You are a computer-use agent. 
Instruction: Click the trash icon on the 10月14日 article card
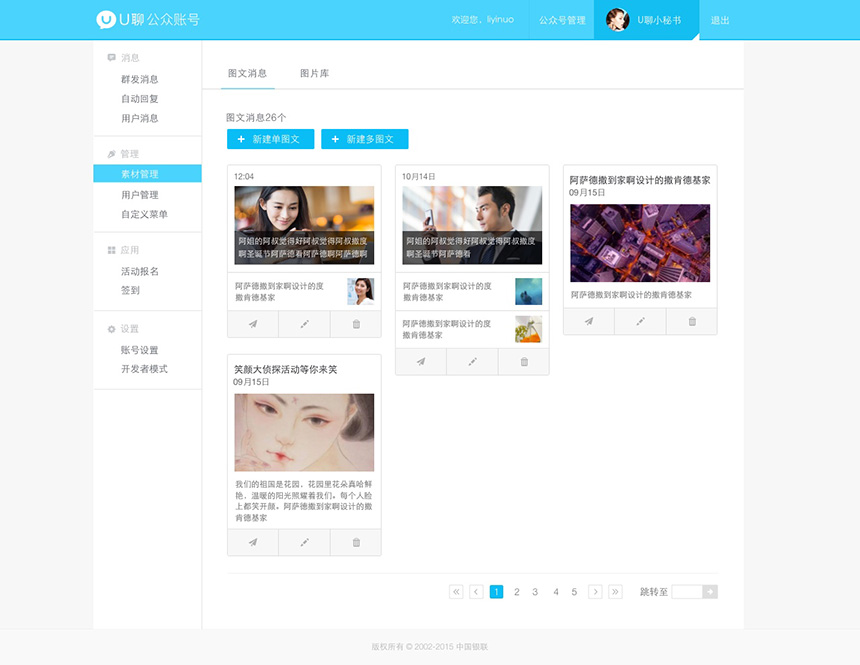523,361
